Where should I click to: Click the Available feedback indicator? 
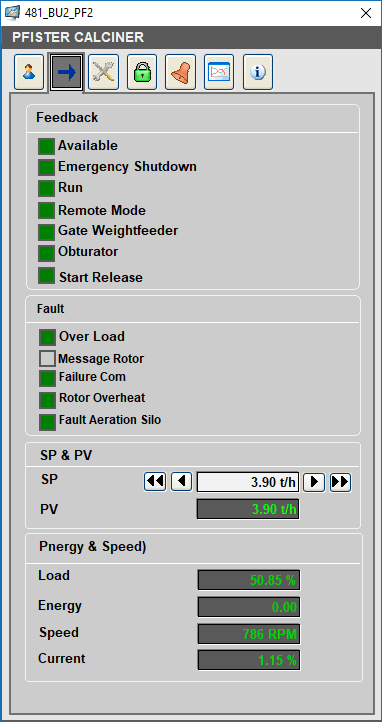[46, 146]
